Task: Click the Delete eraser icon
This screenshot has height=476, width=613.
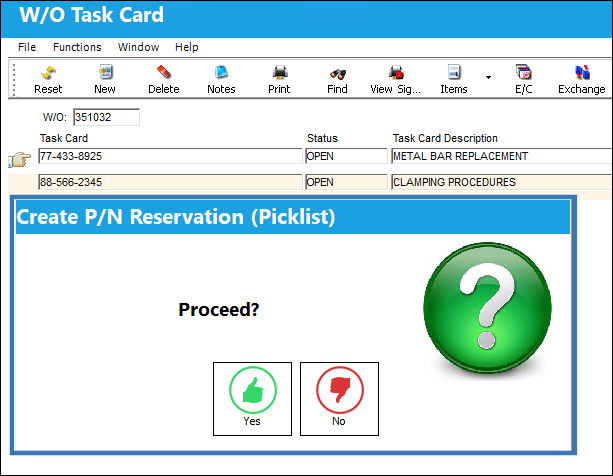Action: pos(163,80)
